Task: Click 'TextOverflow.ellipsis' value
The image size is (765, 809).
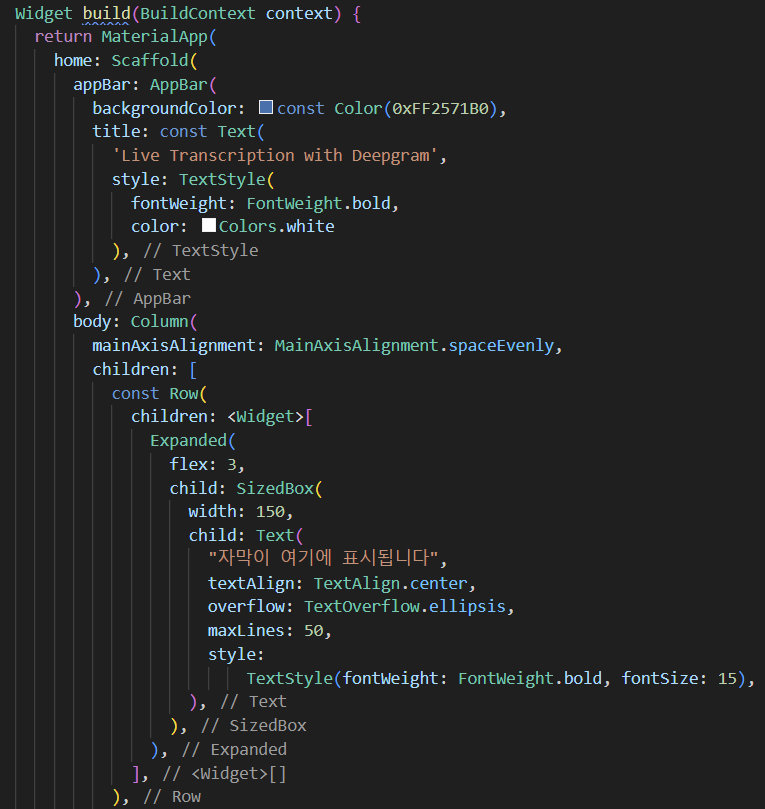Action: [x=405, y=606]
